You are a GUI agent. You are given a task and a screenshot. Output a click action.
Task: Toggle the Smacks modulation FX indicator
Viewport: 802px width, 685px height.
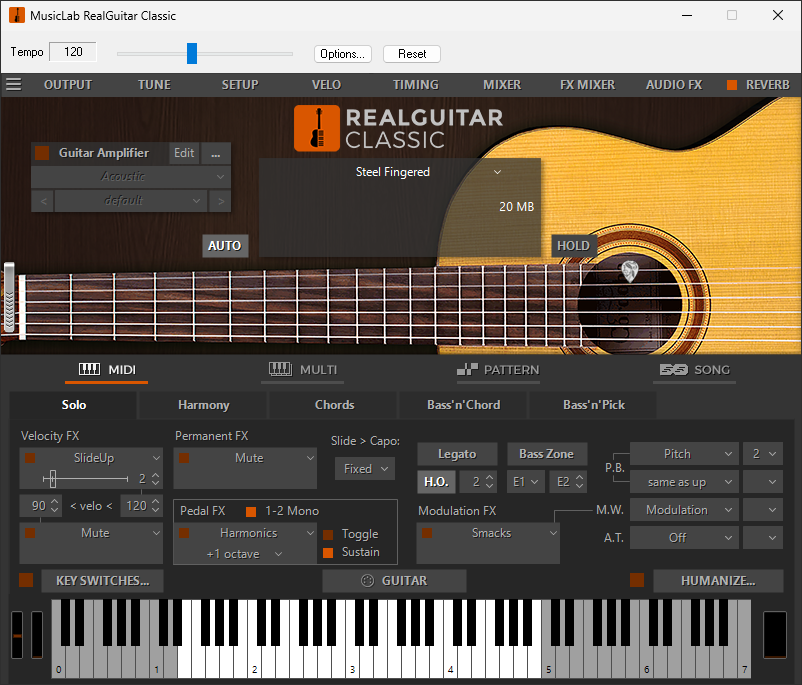click(x=427, y=533)
